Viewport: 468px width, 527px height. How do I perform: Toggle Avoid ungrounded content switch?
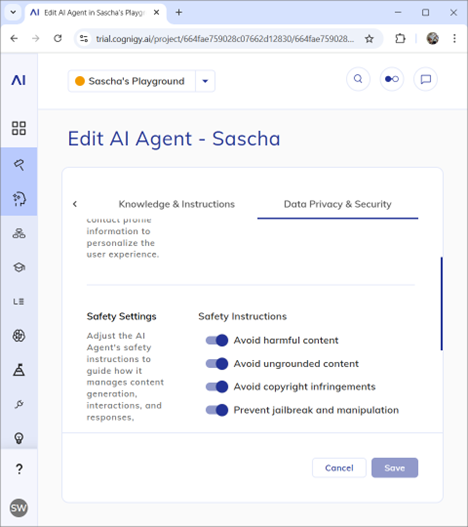point(217,364)
